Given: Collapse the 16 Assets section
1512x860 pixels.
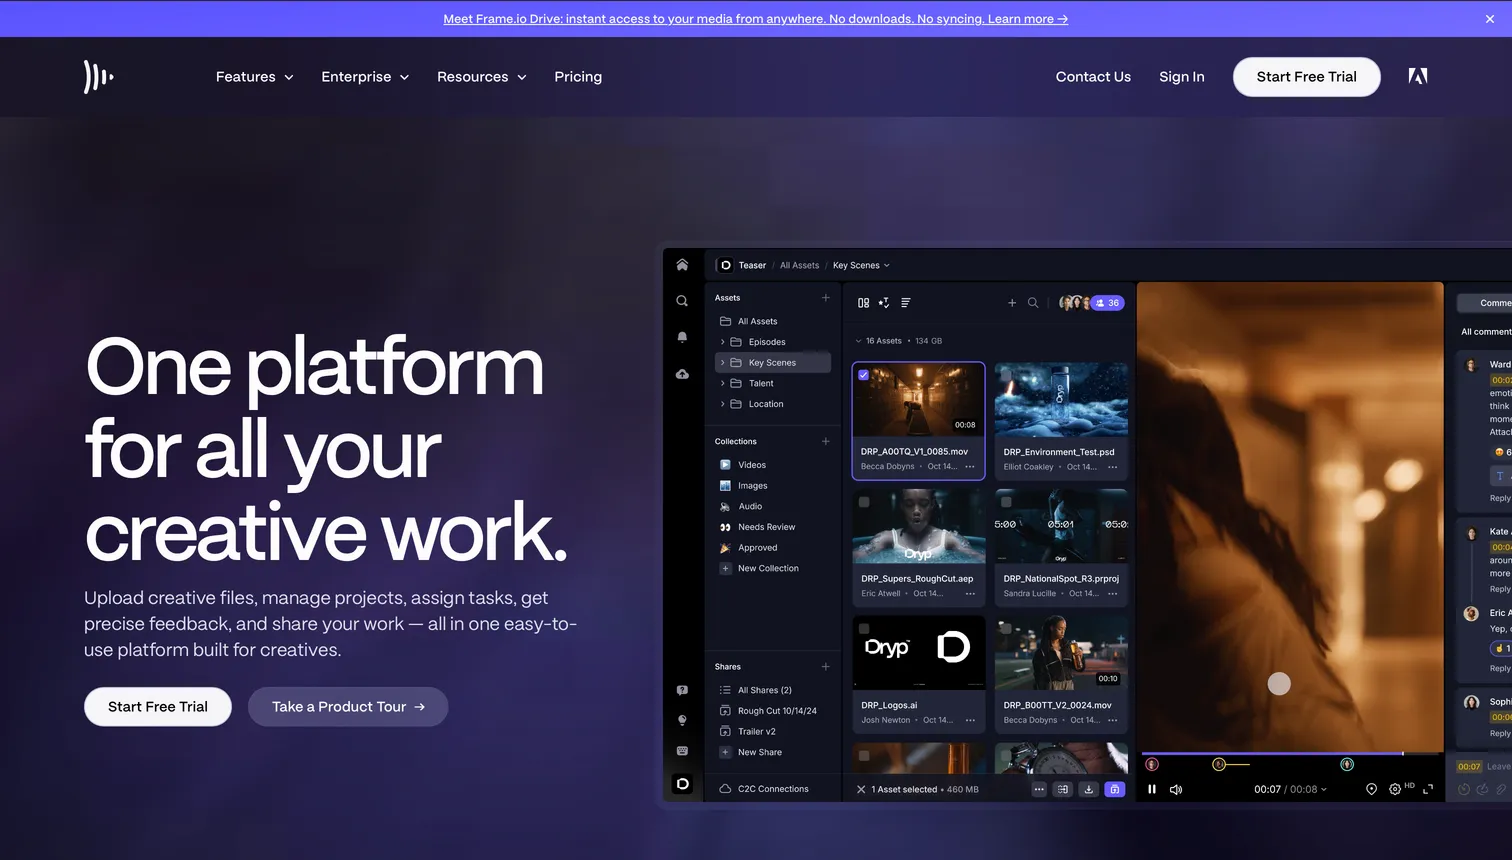Looking at the screenshot, I should pyautogui.click(x=858, y=341).
